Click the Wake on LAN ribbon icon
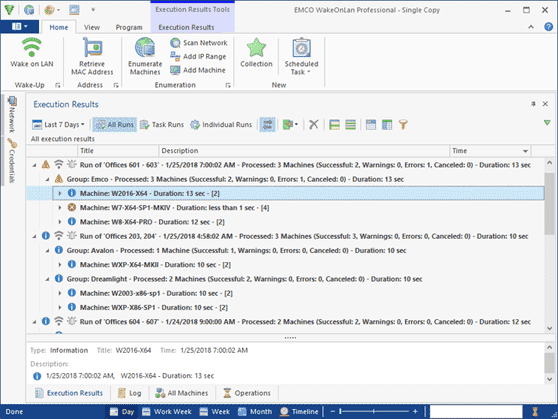This screenshot has height=419, width=558. tap(31, 47)
